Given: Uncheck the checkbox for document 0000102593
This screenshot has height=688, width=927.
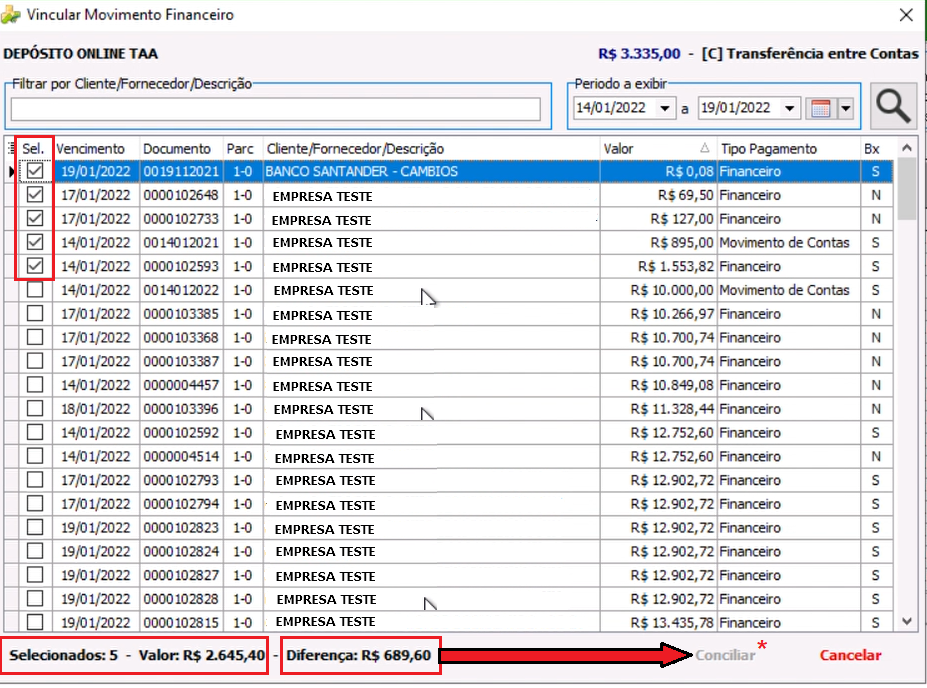Looking at the screenshot, I should [35, 266].
